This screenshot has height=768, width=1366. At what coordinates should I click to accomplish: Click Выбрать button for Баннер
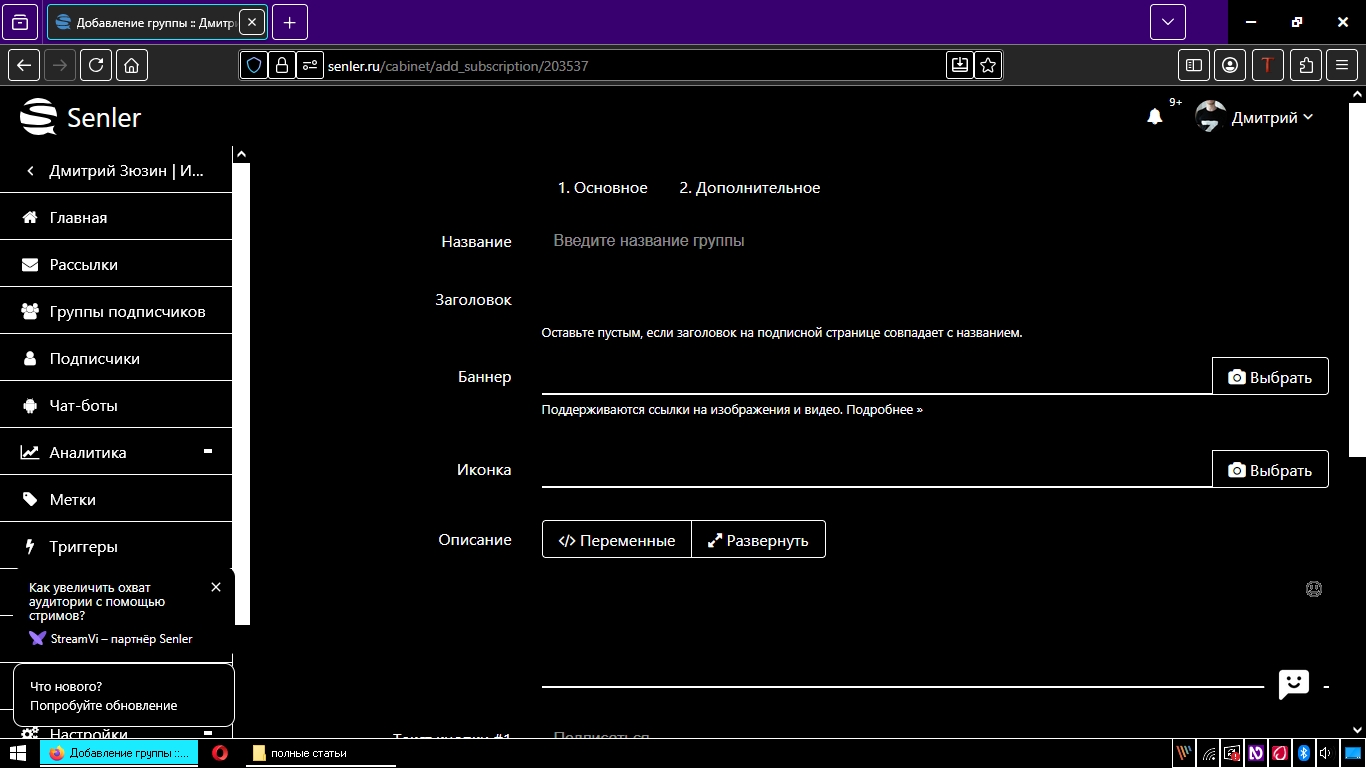tap(1270, 377)
